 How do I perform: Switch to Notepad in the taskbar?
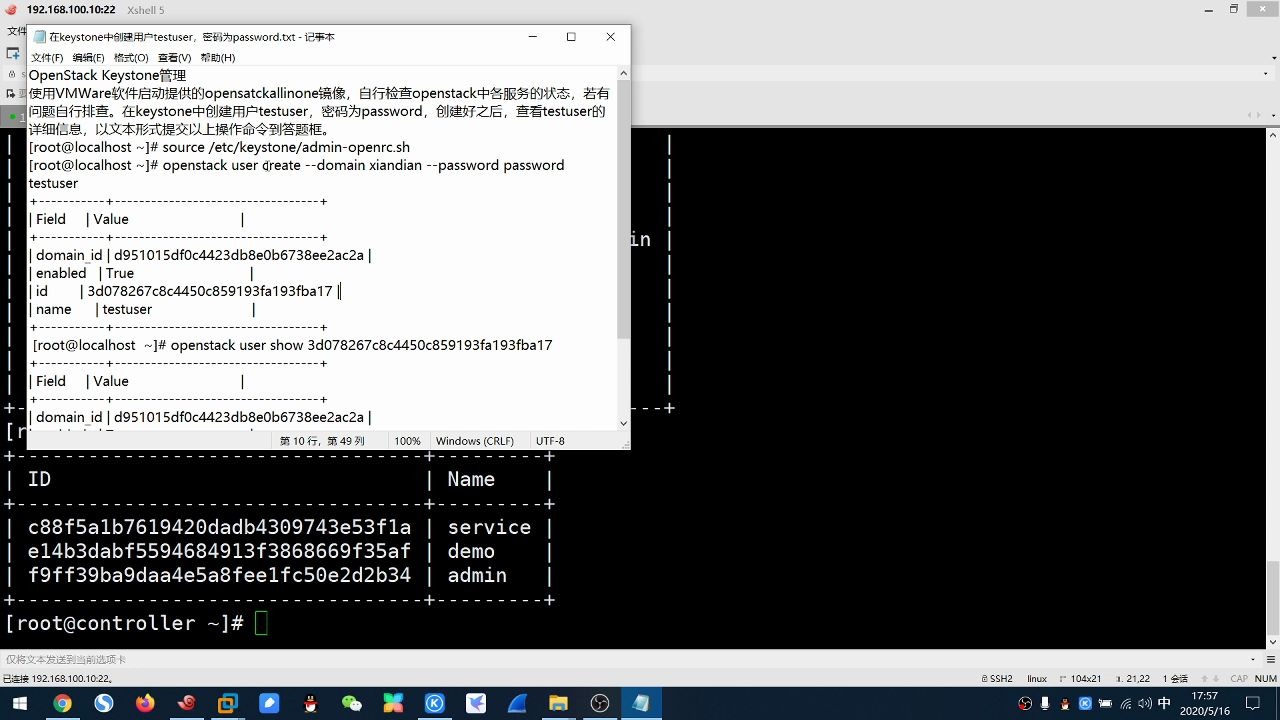(x=641, y=703)
